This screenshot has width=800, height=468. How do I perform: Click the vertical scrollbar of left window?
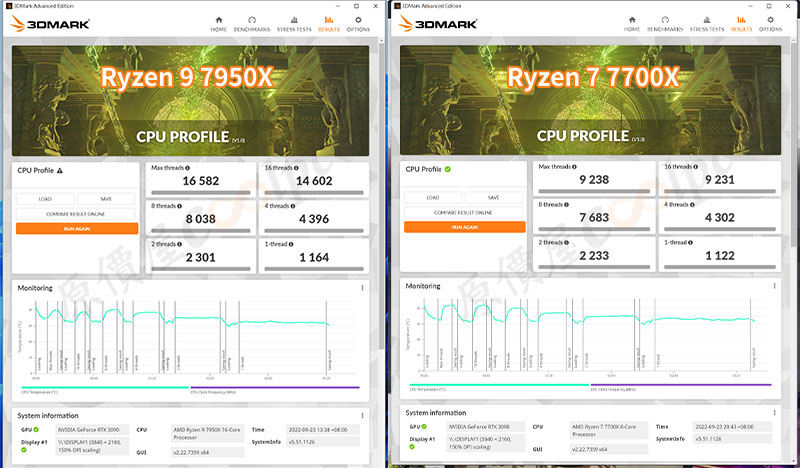click(381, 194)
